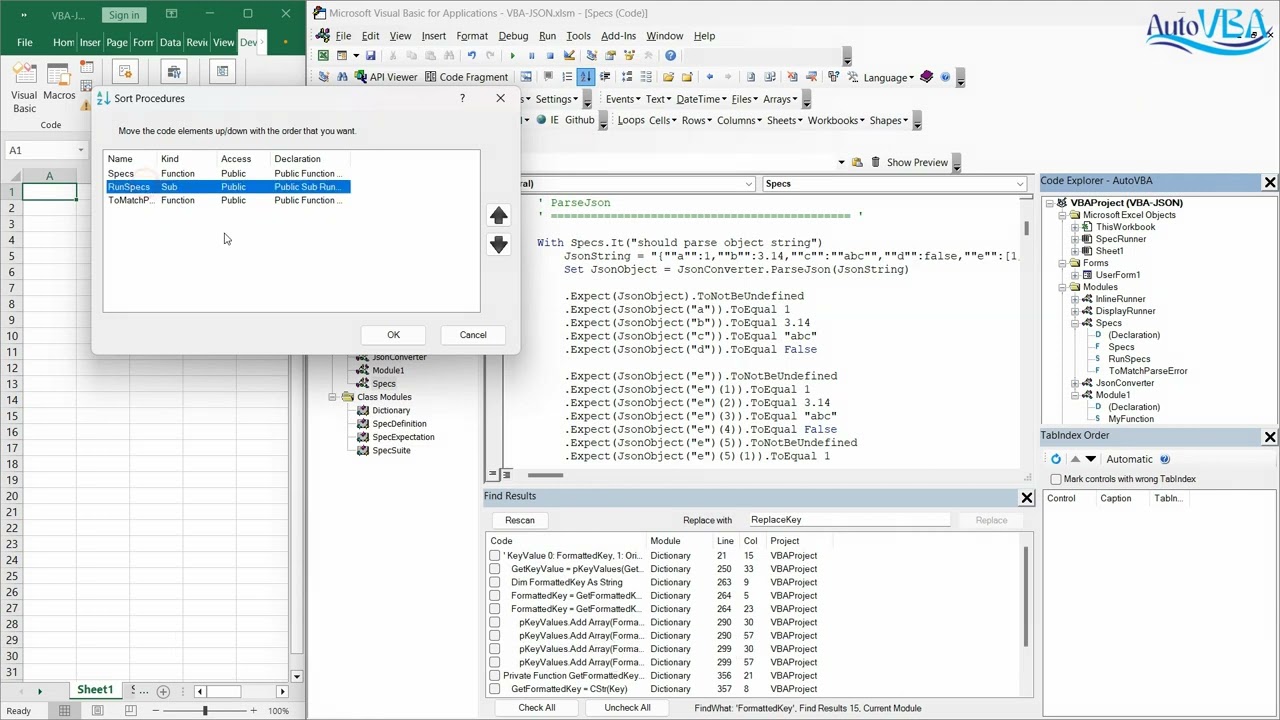
Task: Open the Excel Name Box dropdown
Action: point(81,150)
